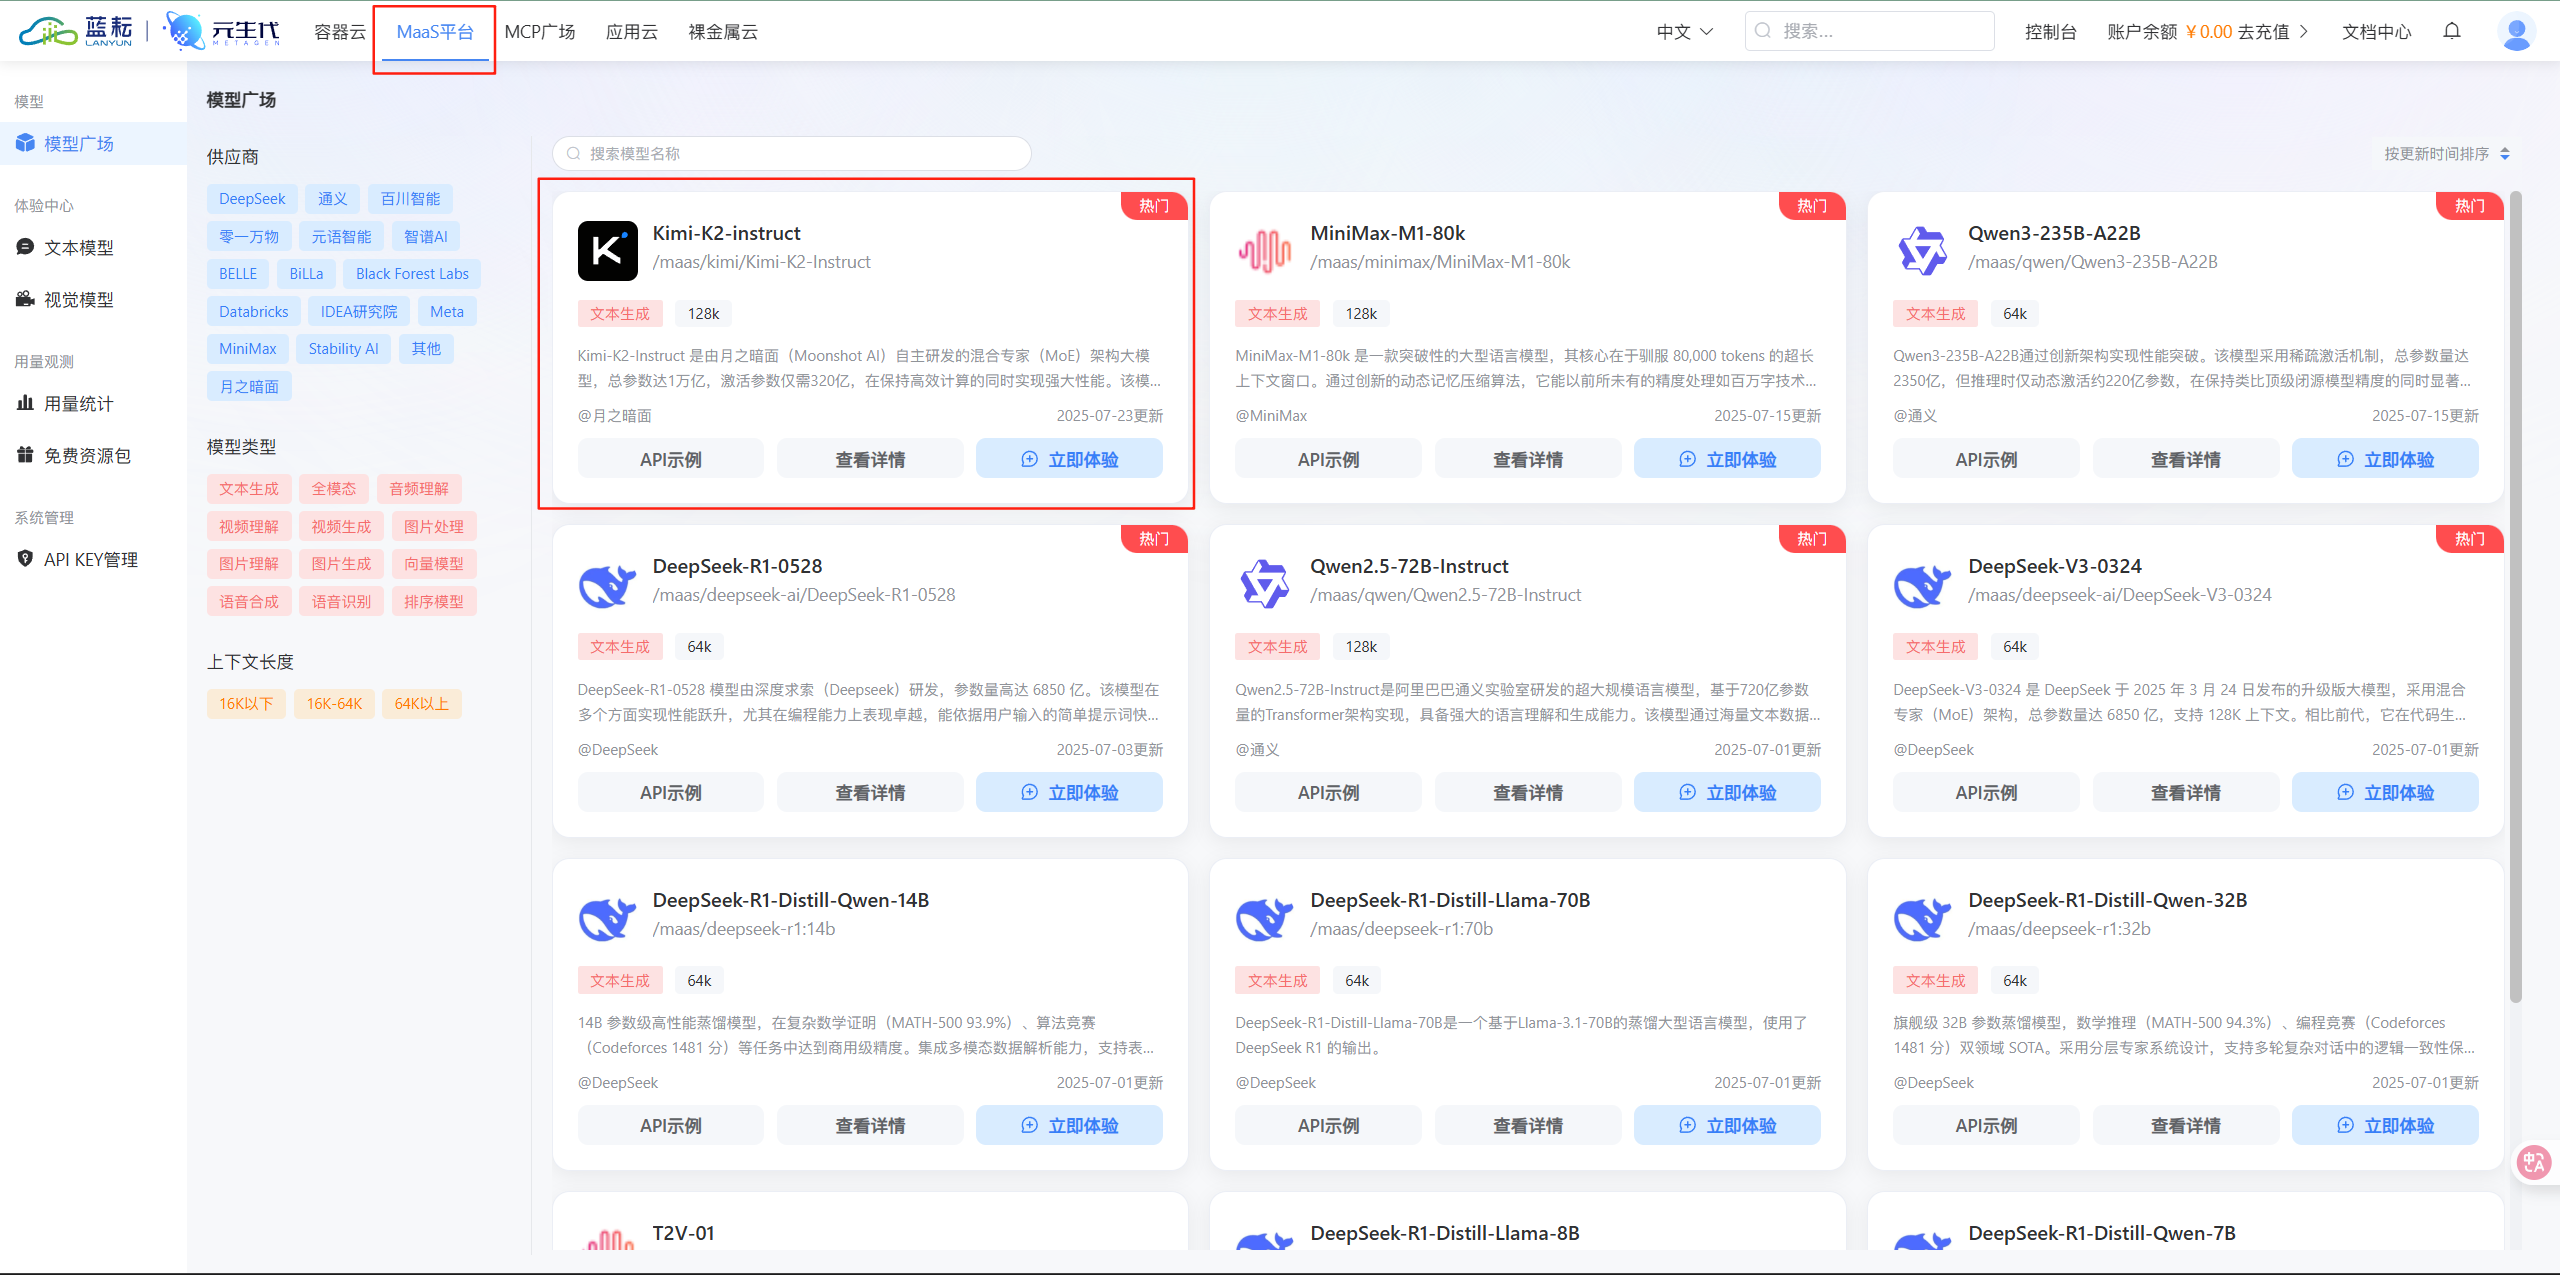Toggle the Black Forest Labs filter

412,274
